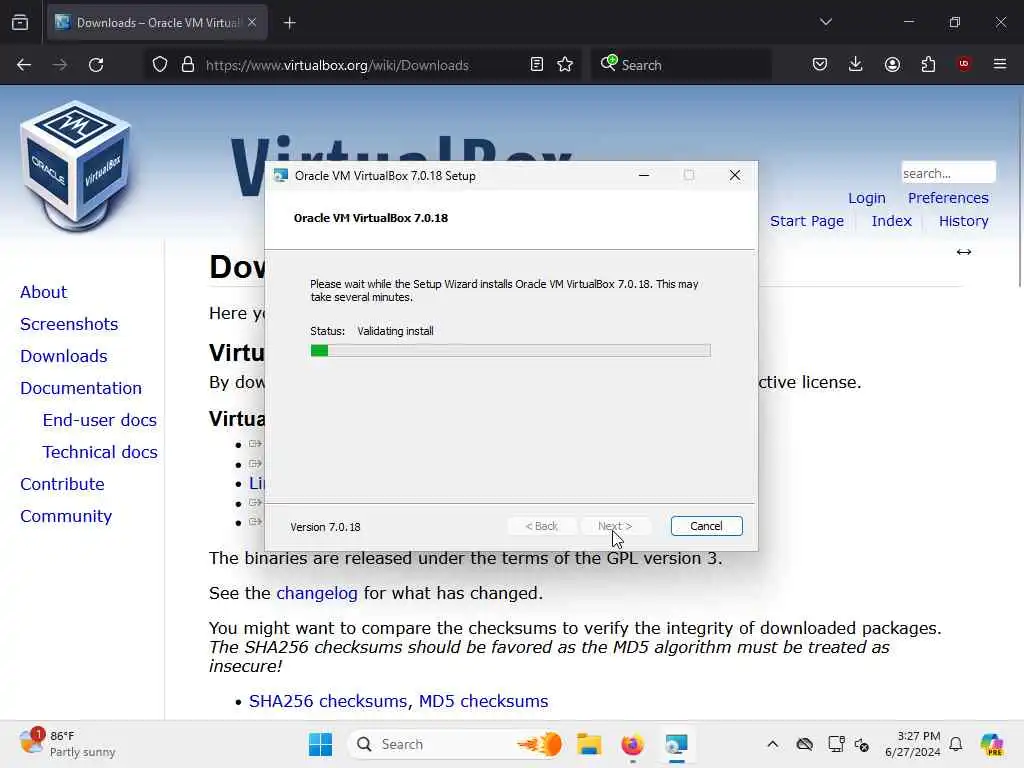Screen dimensions: 1024x768
Task: Open Documentation in sidebar
Action: click(80, 388)
